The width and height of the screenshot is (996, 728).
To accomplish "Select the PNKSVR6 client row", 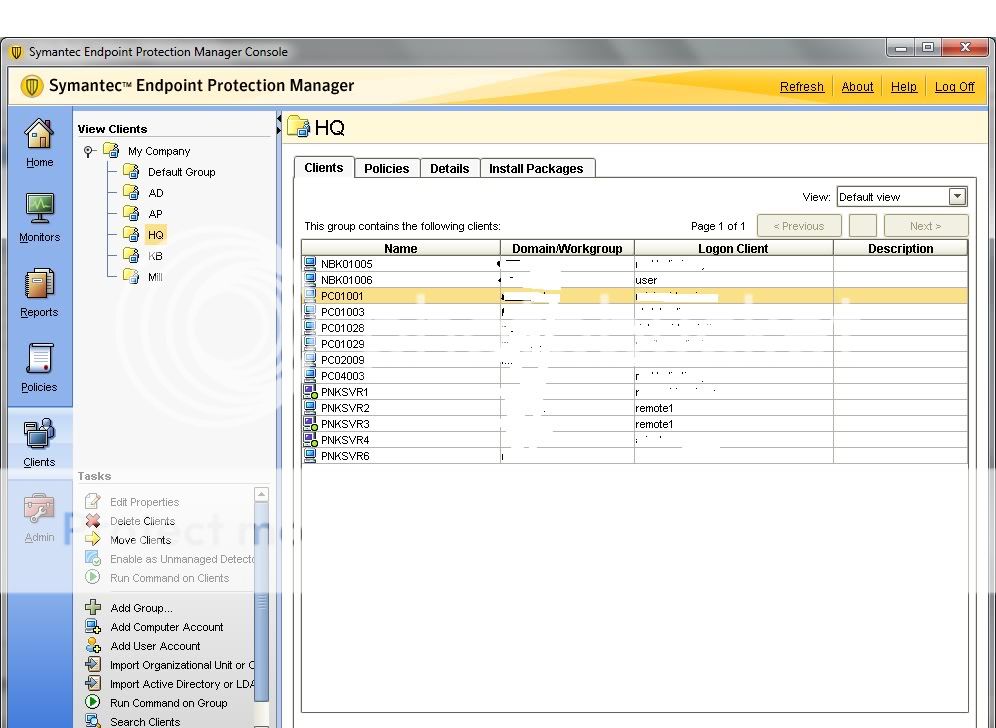I will point(635,455).
